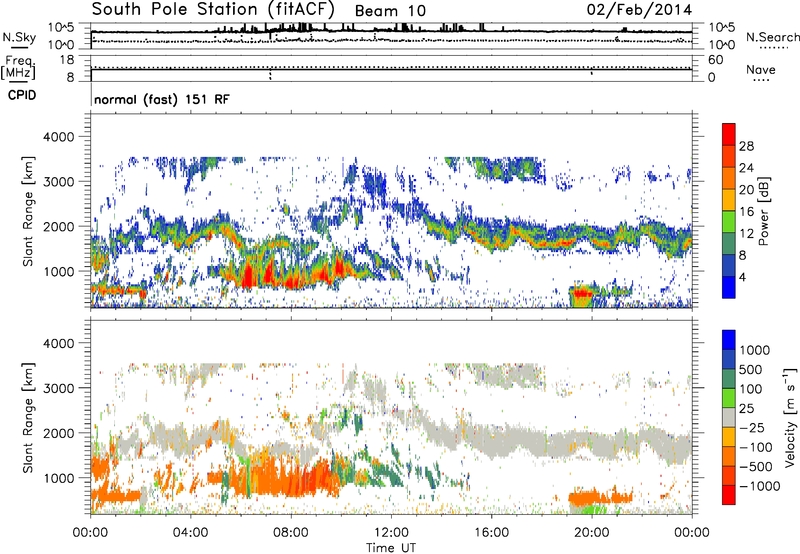Click the 'Beam 10' label

[390, 11]
